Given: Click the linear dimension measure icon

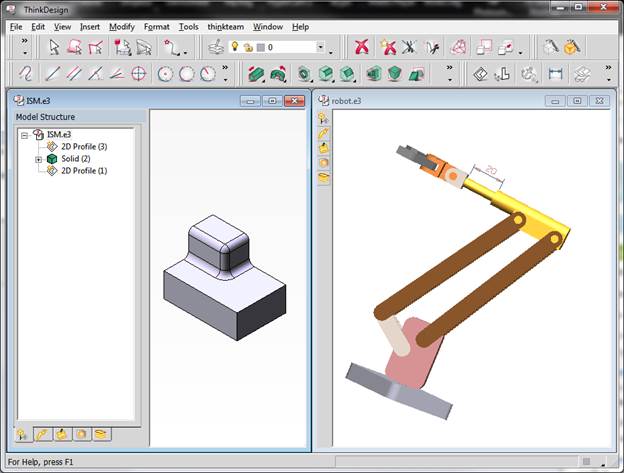Looking at the screenshot, I should pyautogui.click(x=555, y=74).
